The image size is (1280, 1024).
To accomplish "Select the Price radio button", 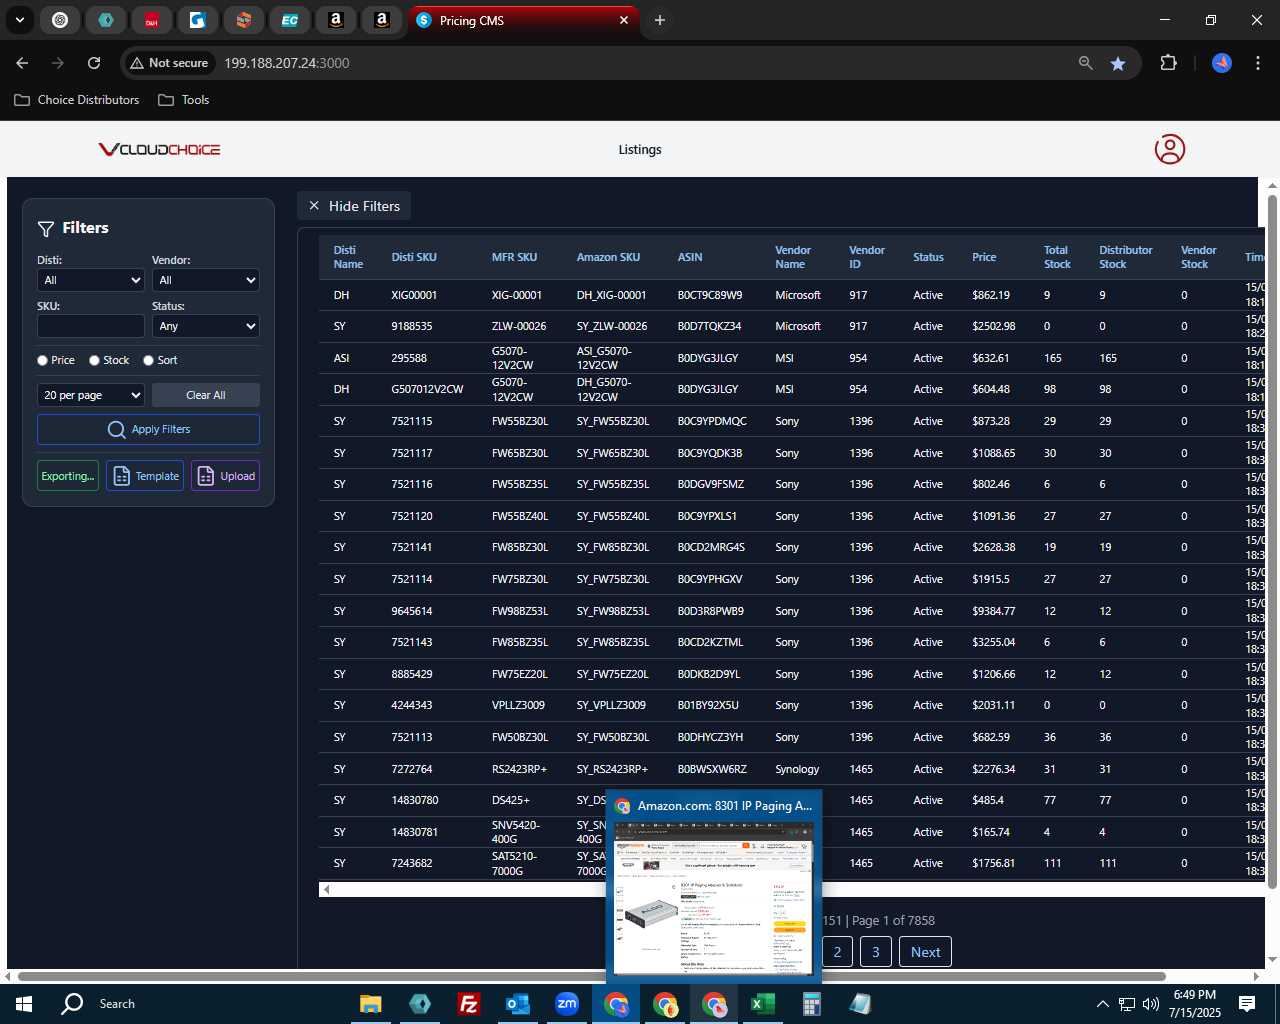I will [x=42, y=360].
